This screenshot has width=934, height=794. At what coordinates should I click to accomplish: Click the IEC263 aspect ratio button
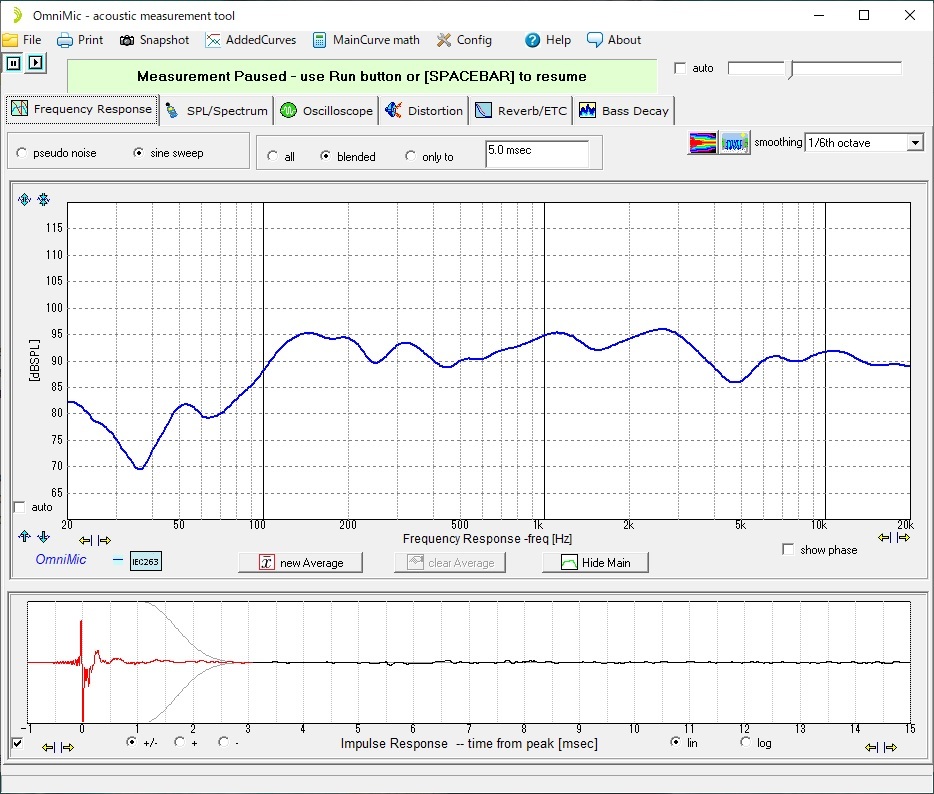pos(146,561)
